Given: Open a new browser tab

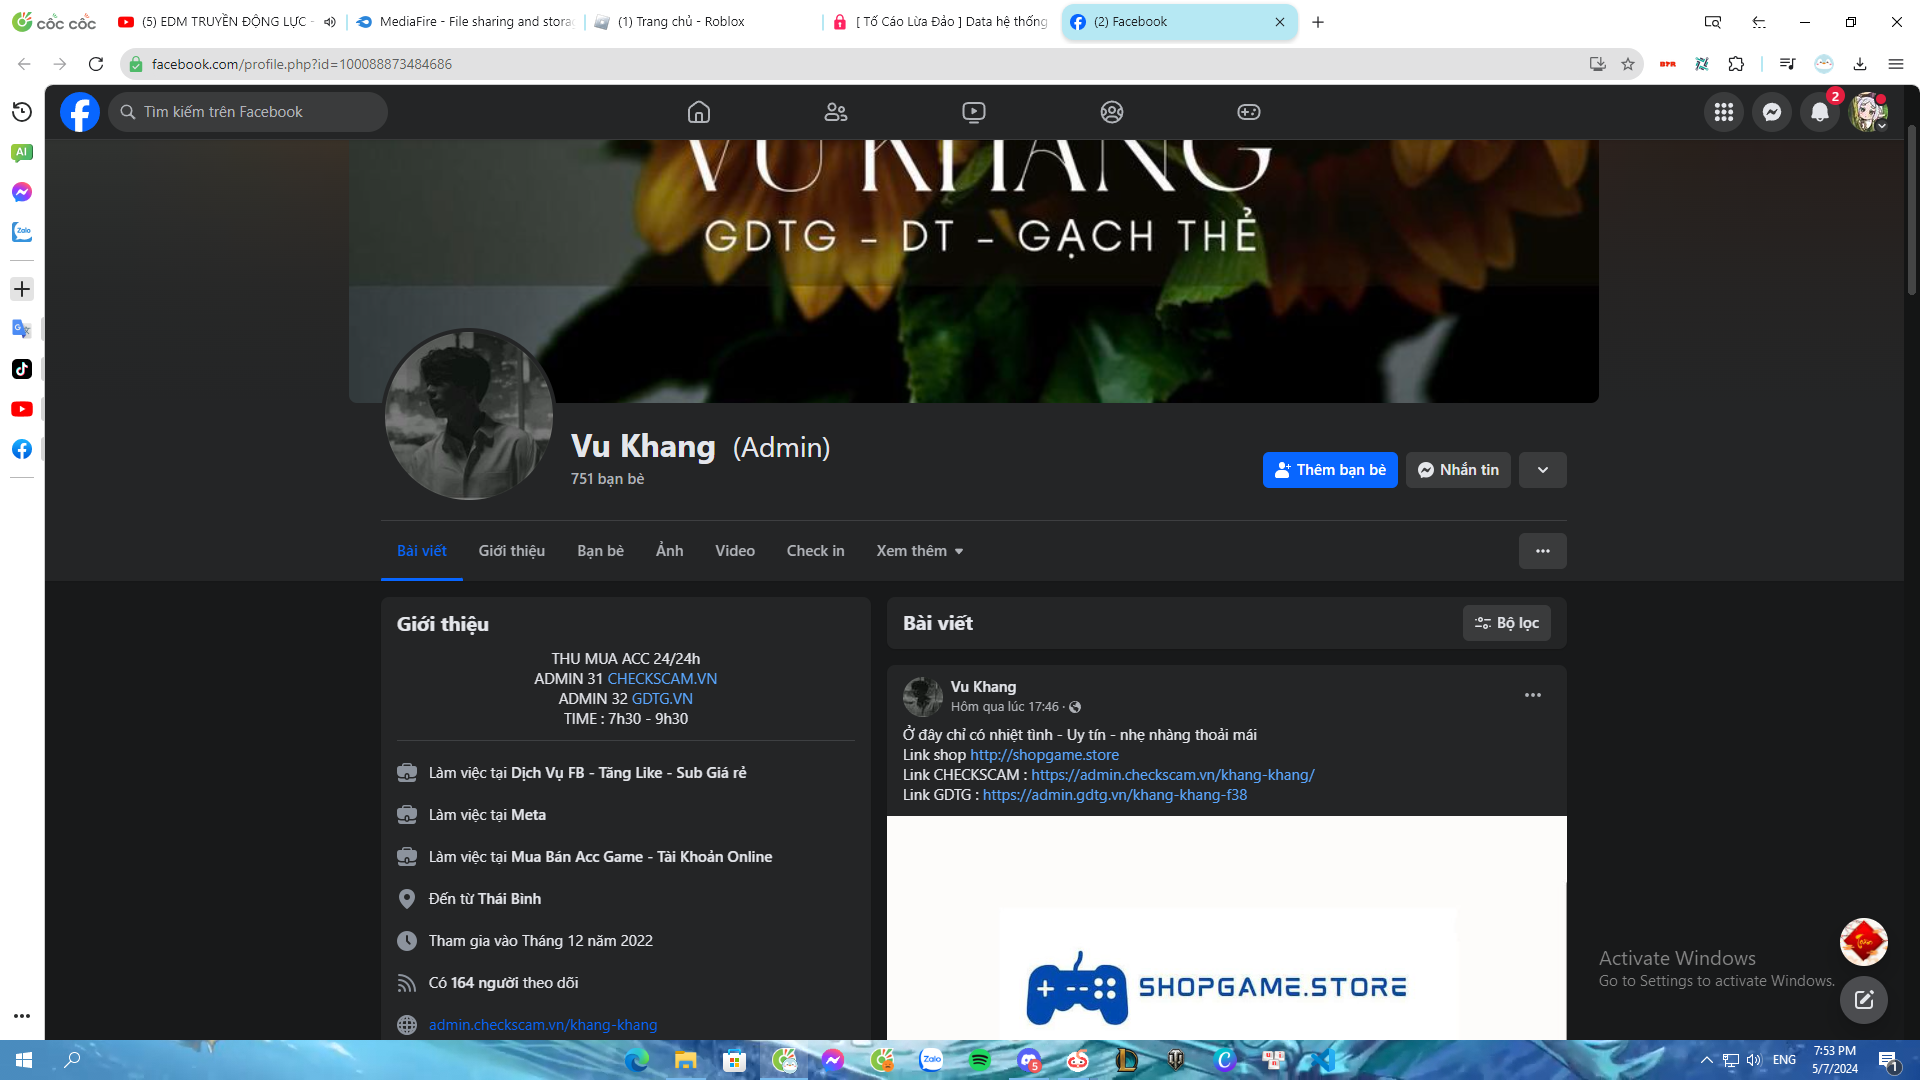Looking at the screenshot, I should pyautogui.click(x=1318, y=22).
